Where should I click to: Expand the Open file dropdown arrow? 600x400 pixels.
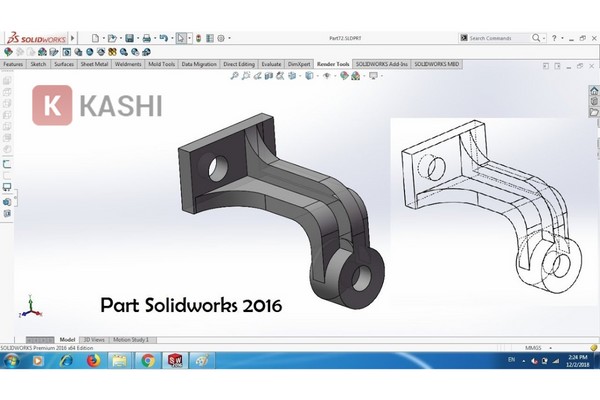point(121,38)
